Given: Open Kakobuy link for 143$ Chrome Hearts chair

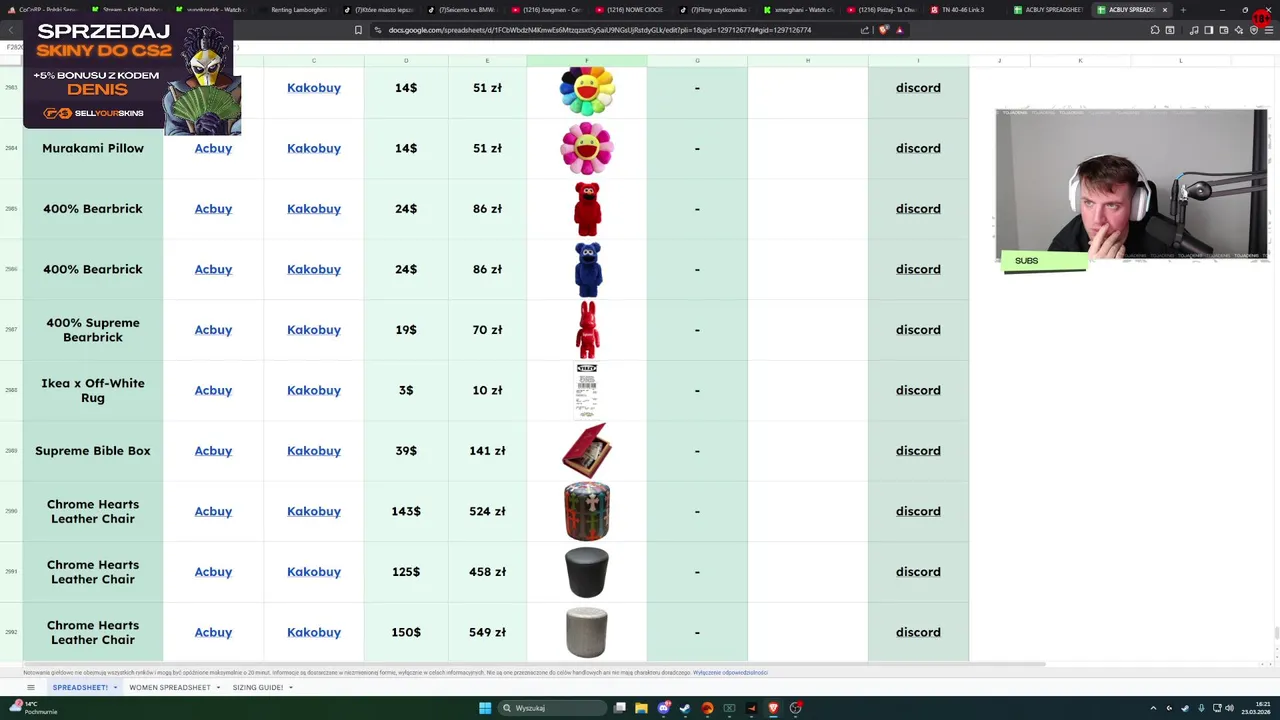Looking at the screenshot, I should pyautogui.click(x=314, y=511).
